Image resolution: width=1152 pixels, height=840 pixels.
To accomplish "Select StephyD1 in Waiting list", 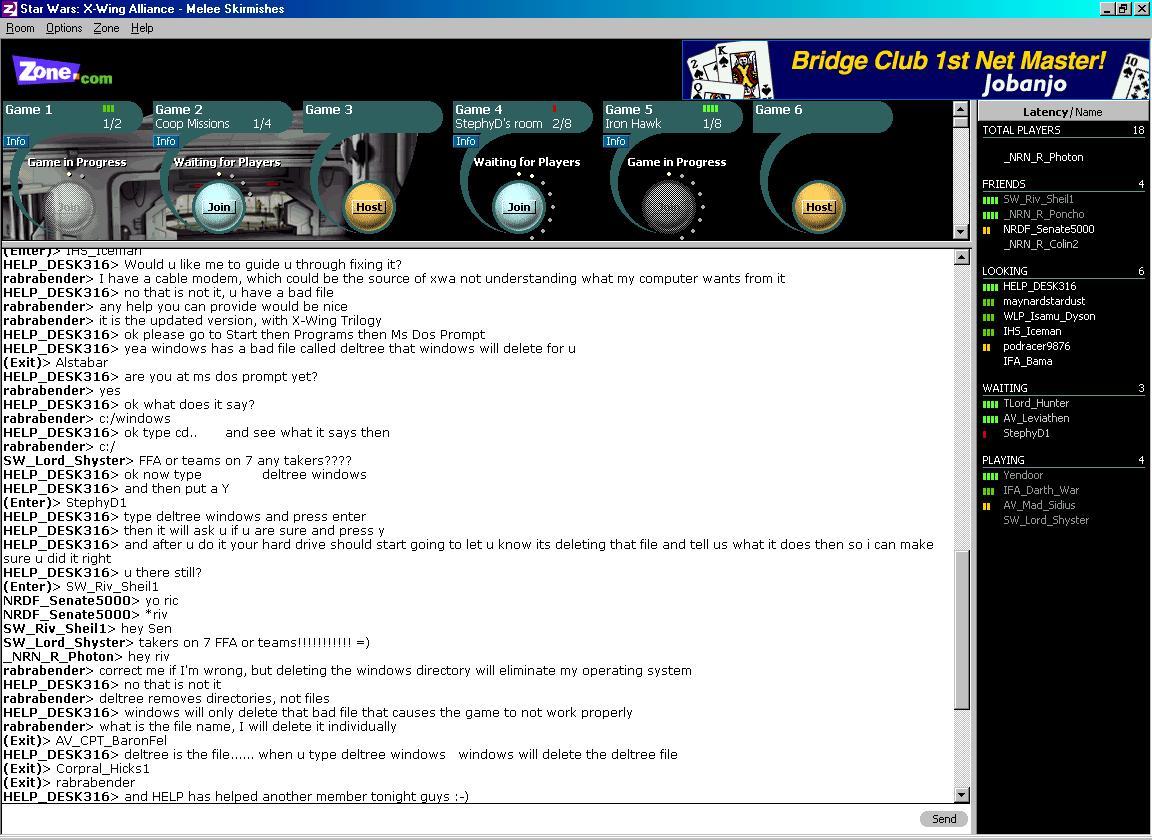I will [x=1026, y=434].
